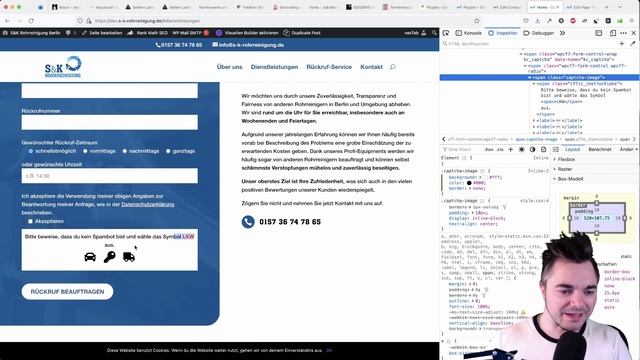Click the gewünschte Uhrzeit input field
640x360 pixels.
109,176
